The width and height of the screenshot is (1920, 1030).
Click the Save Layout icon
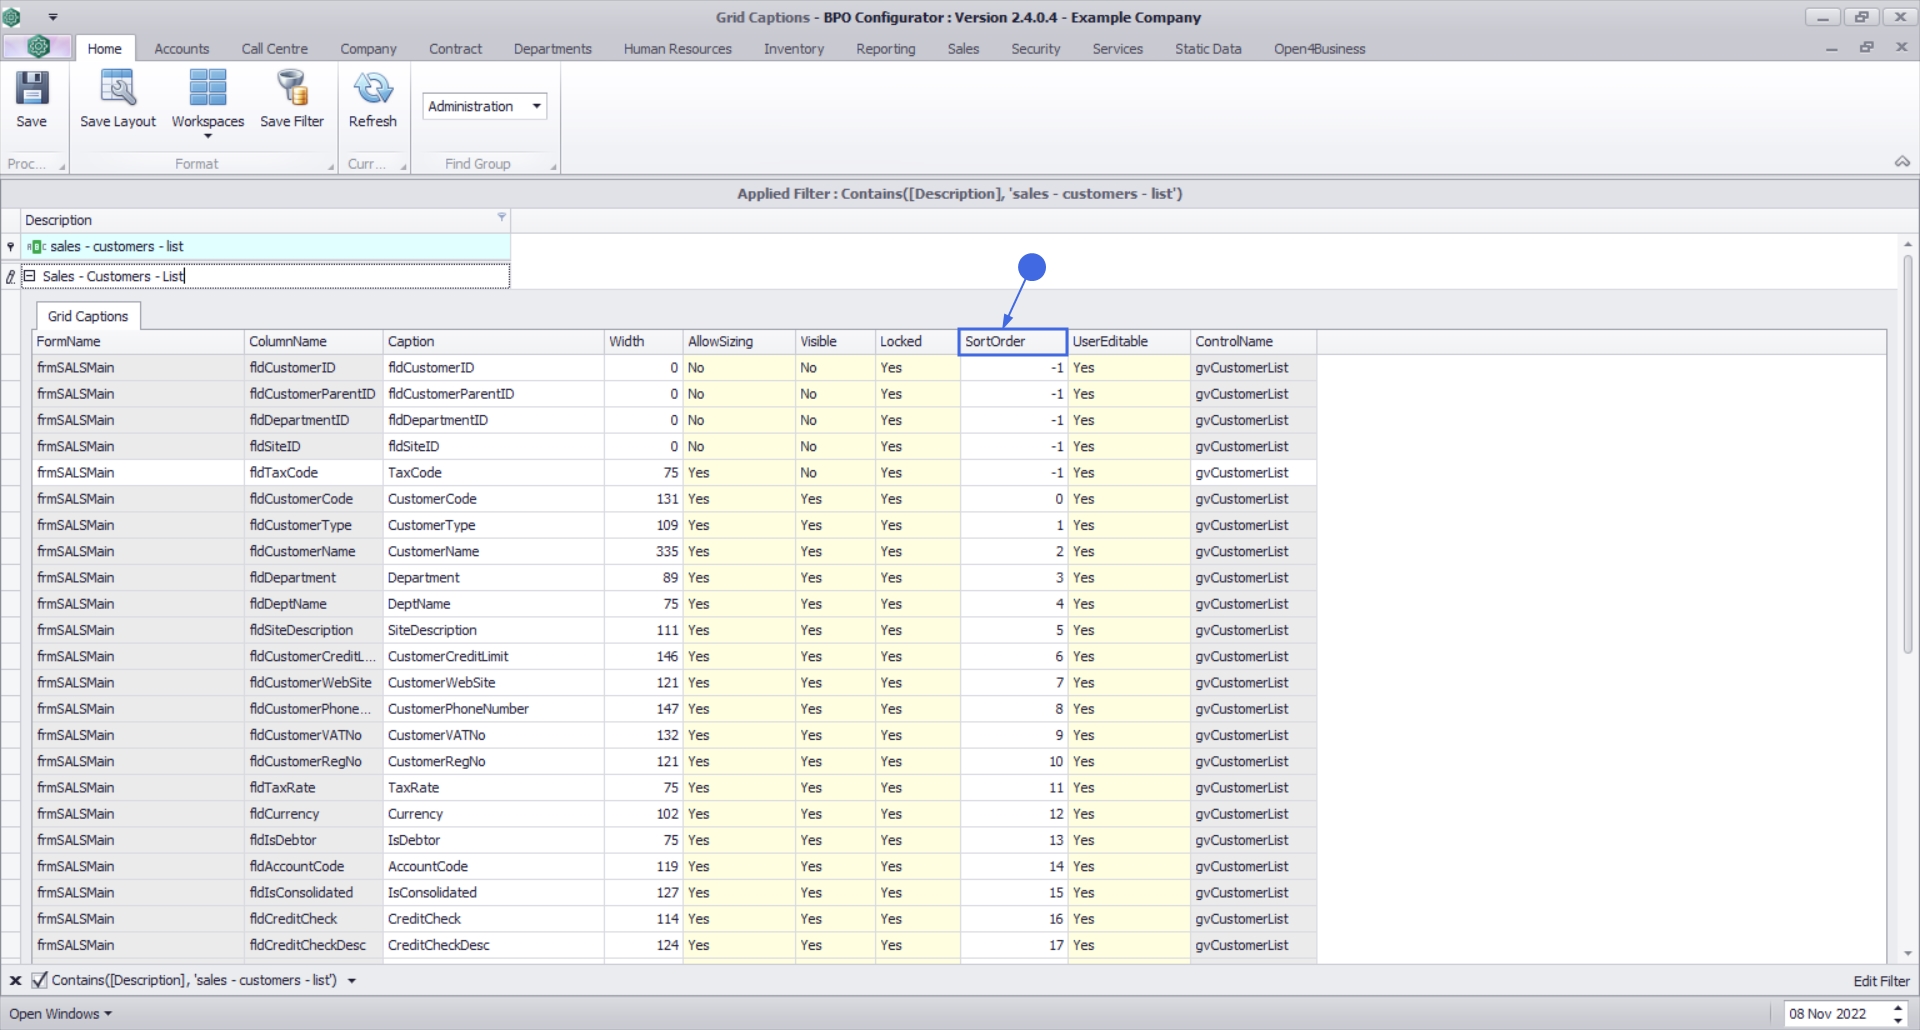[118, 89]
